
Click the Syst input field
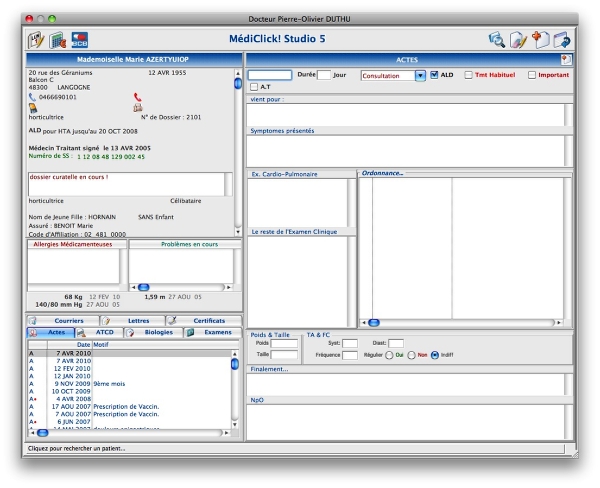pos(350,343)
